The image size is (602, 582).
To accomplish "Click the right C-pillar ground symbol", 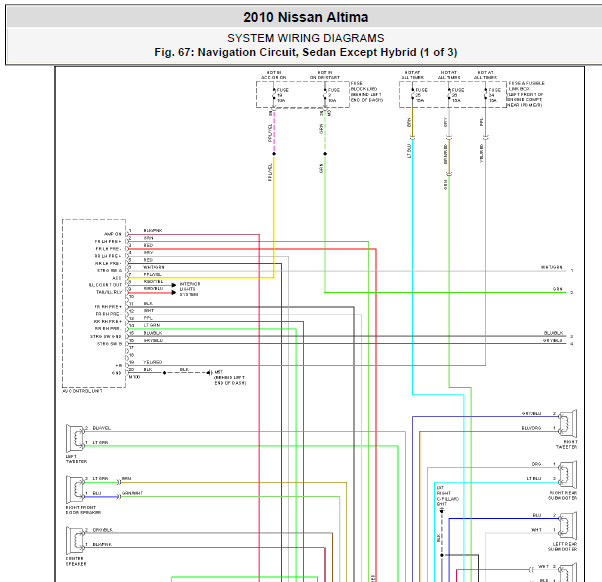I will [442, 511].
